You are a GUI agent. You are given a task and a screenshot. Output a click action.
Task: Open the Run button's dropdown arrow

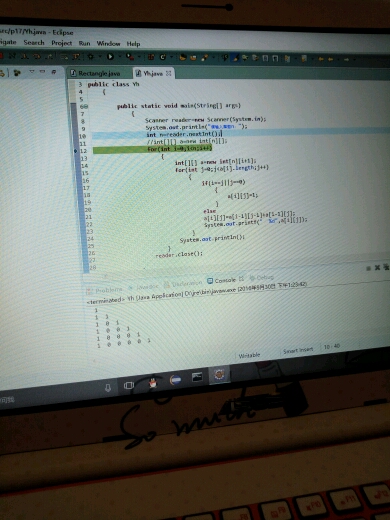coord(119,57)
